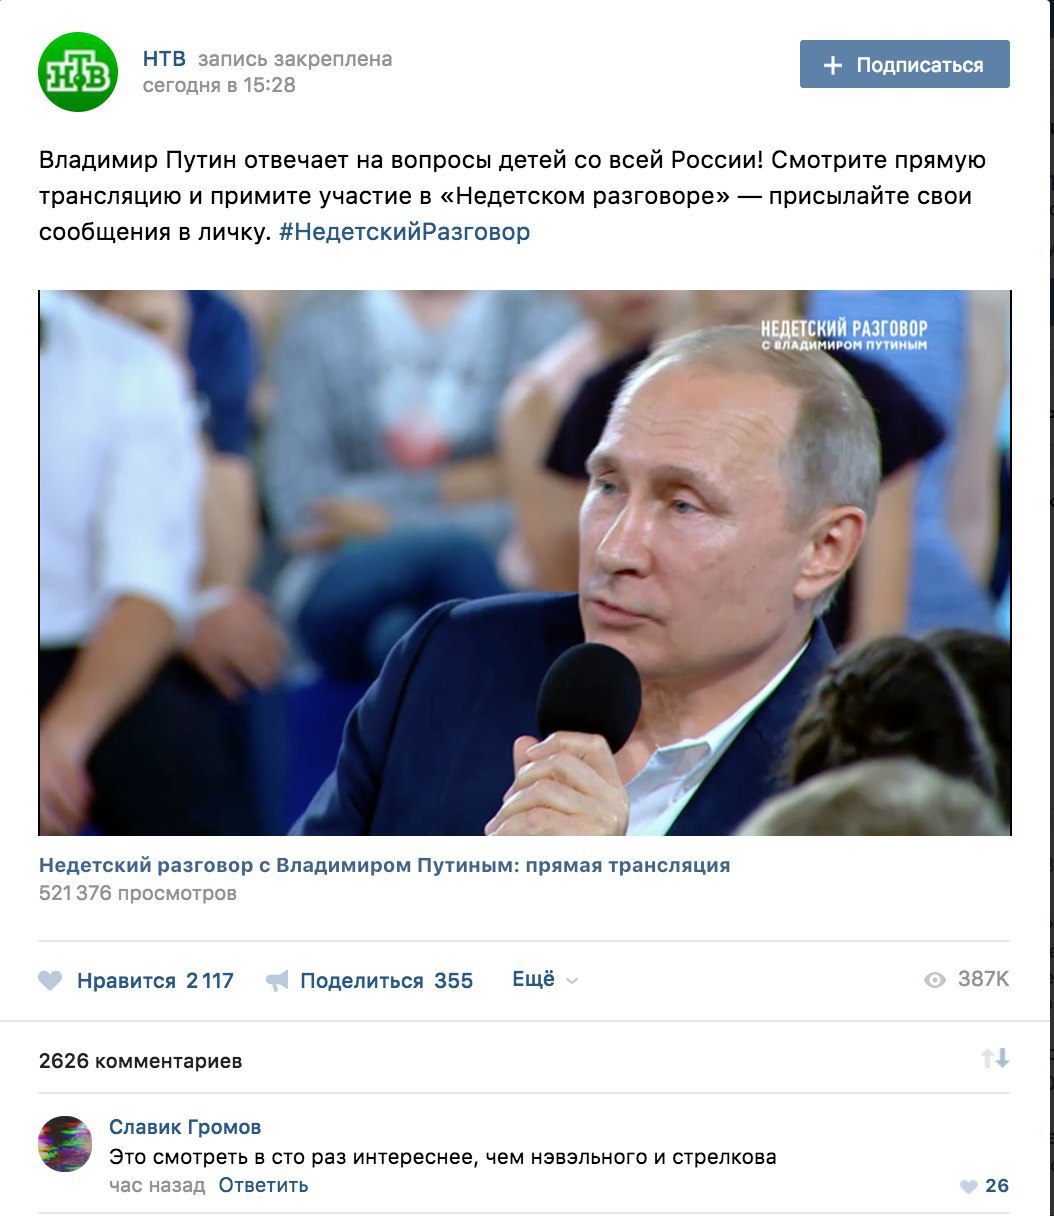Toggle comment sort order arrows
Image resolution: width=1054 pixels, height=1216 pixels.
995,1058
